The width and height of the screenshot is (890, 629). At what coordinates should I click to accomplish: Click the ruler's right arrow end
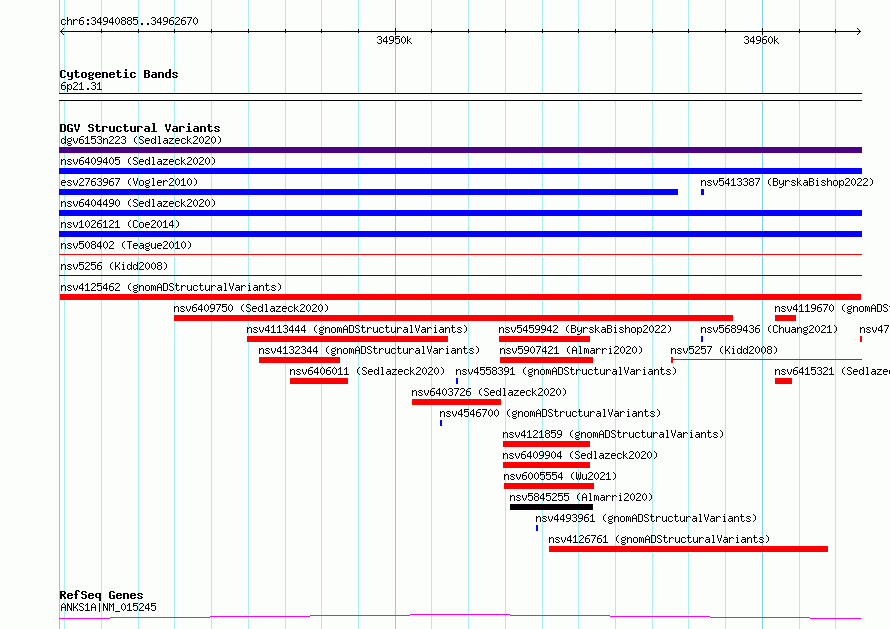click(x=859, y=32)
